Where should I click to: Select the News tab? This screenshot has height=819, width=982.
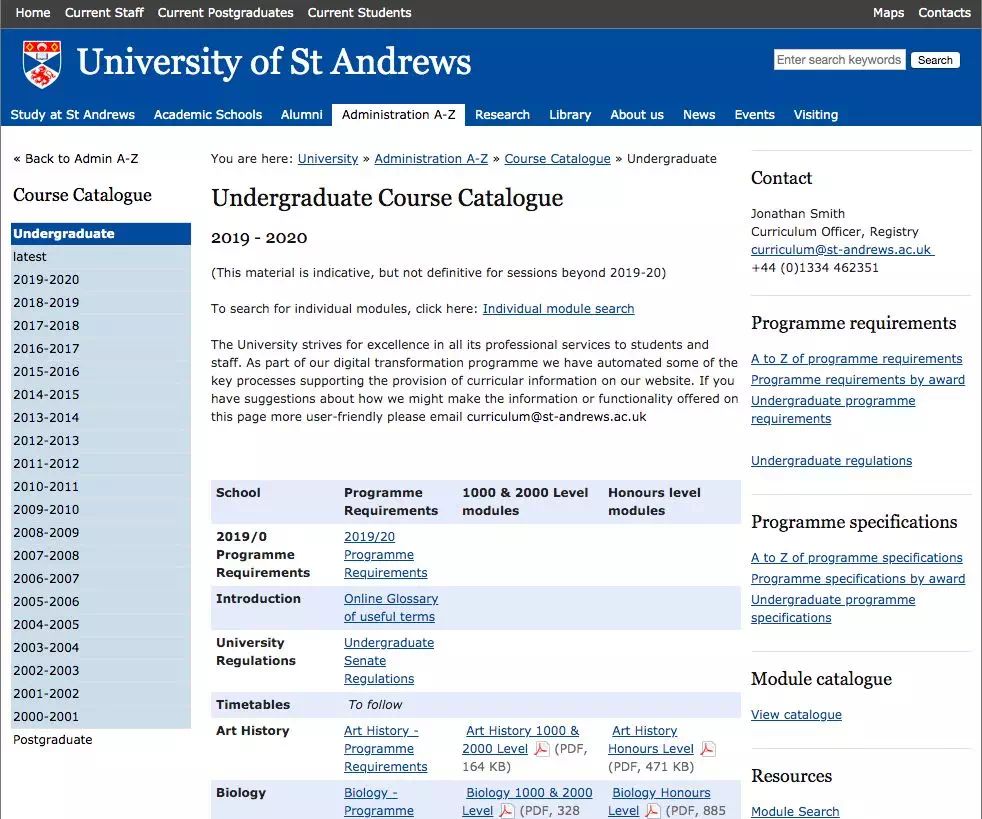(699, 115)
